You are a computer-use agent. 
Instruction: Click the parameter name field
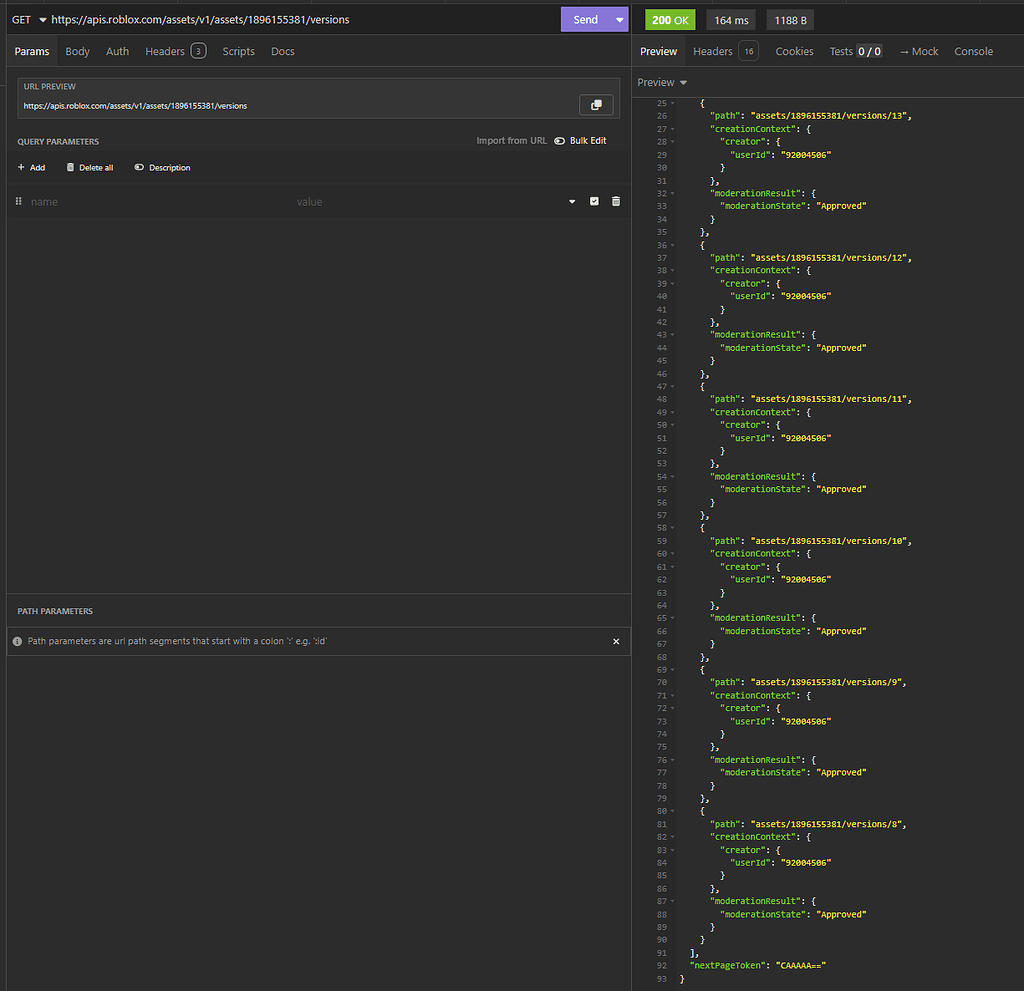tap(157, 202)
